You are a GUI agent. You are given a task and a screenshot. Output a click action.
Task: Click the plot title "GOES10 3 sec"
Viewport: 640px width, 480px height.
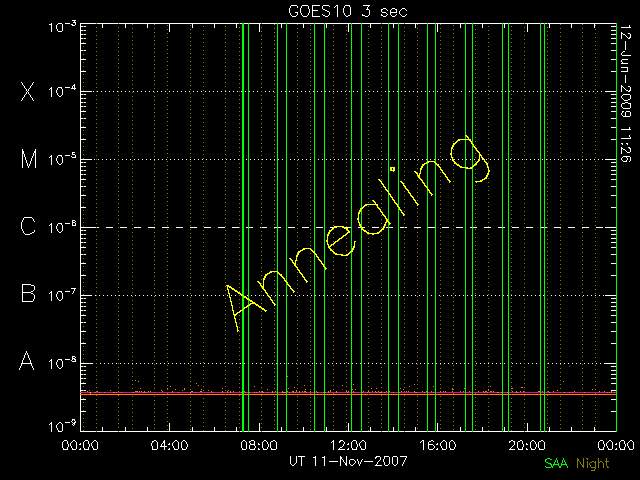pos(348,11)
